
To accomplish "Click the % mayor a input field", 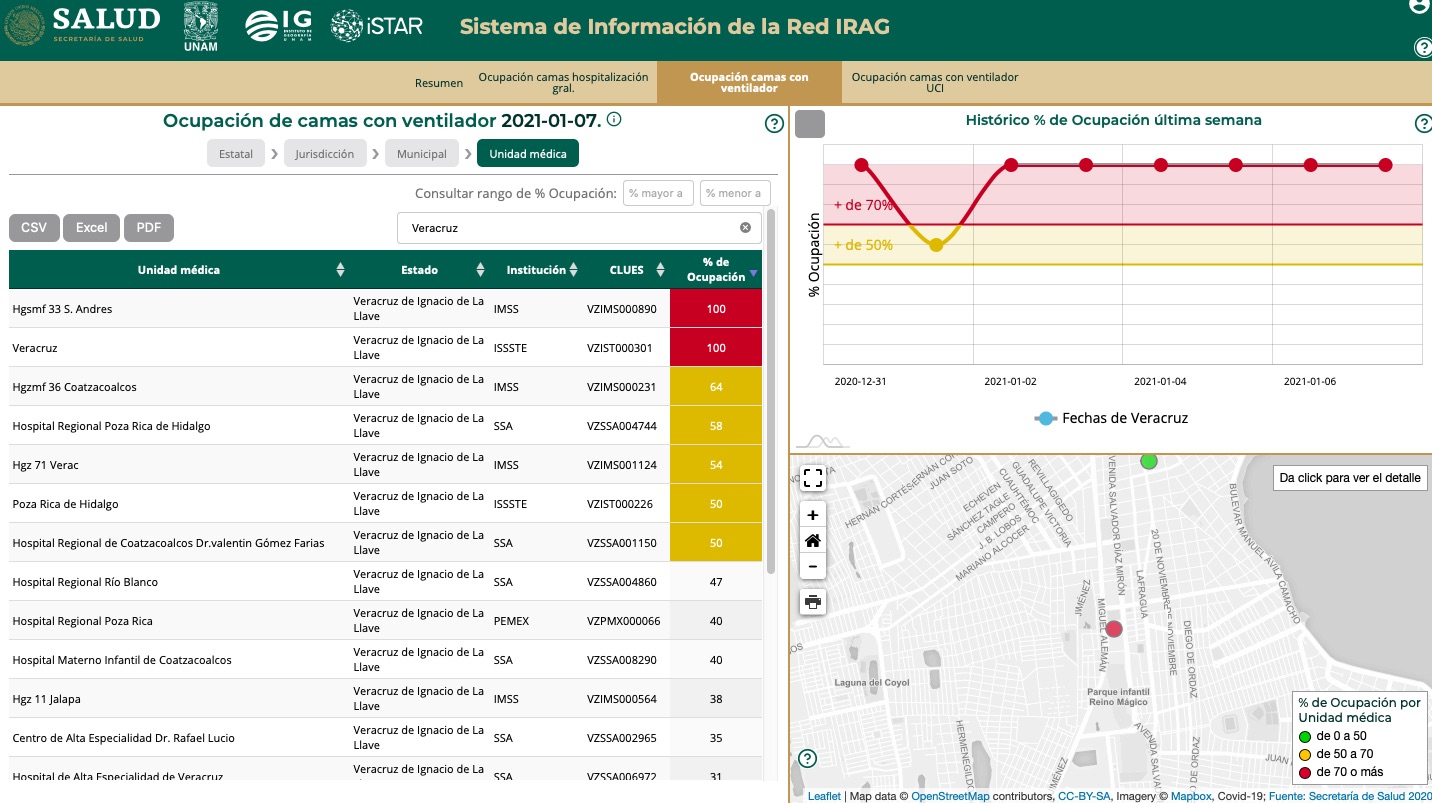I will pyautogui.click(x=657, y=193).
